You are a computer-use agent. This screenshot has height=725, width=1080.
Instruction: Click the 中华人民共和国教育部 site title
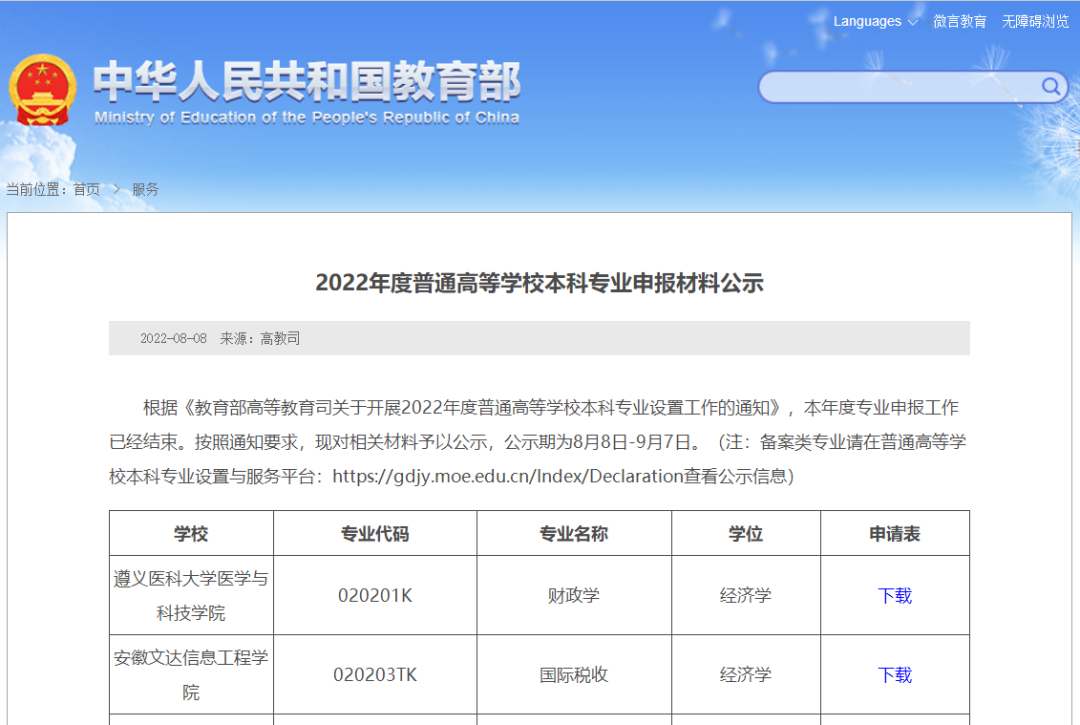(x=307, y=83)
